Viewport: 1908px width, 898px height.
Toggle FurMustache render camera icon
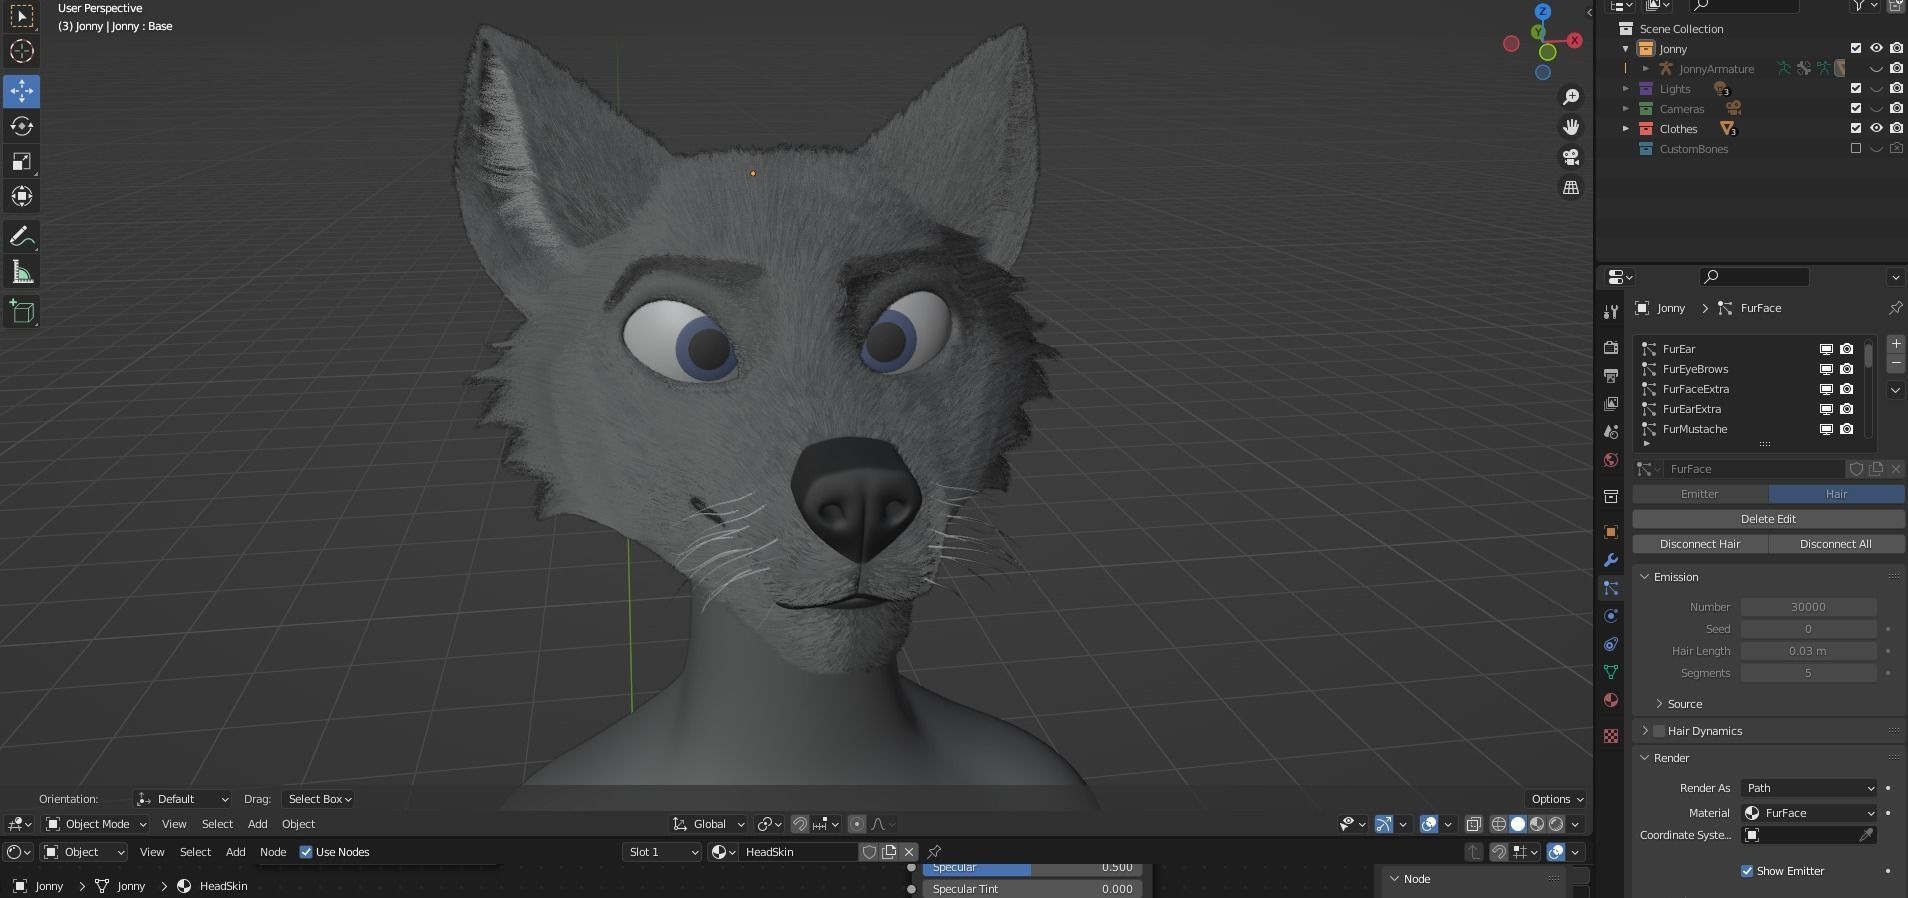click(1846, 429)
